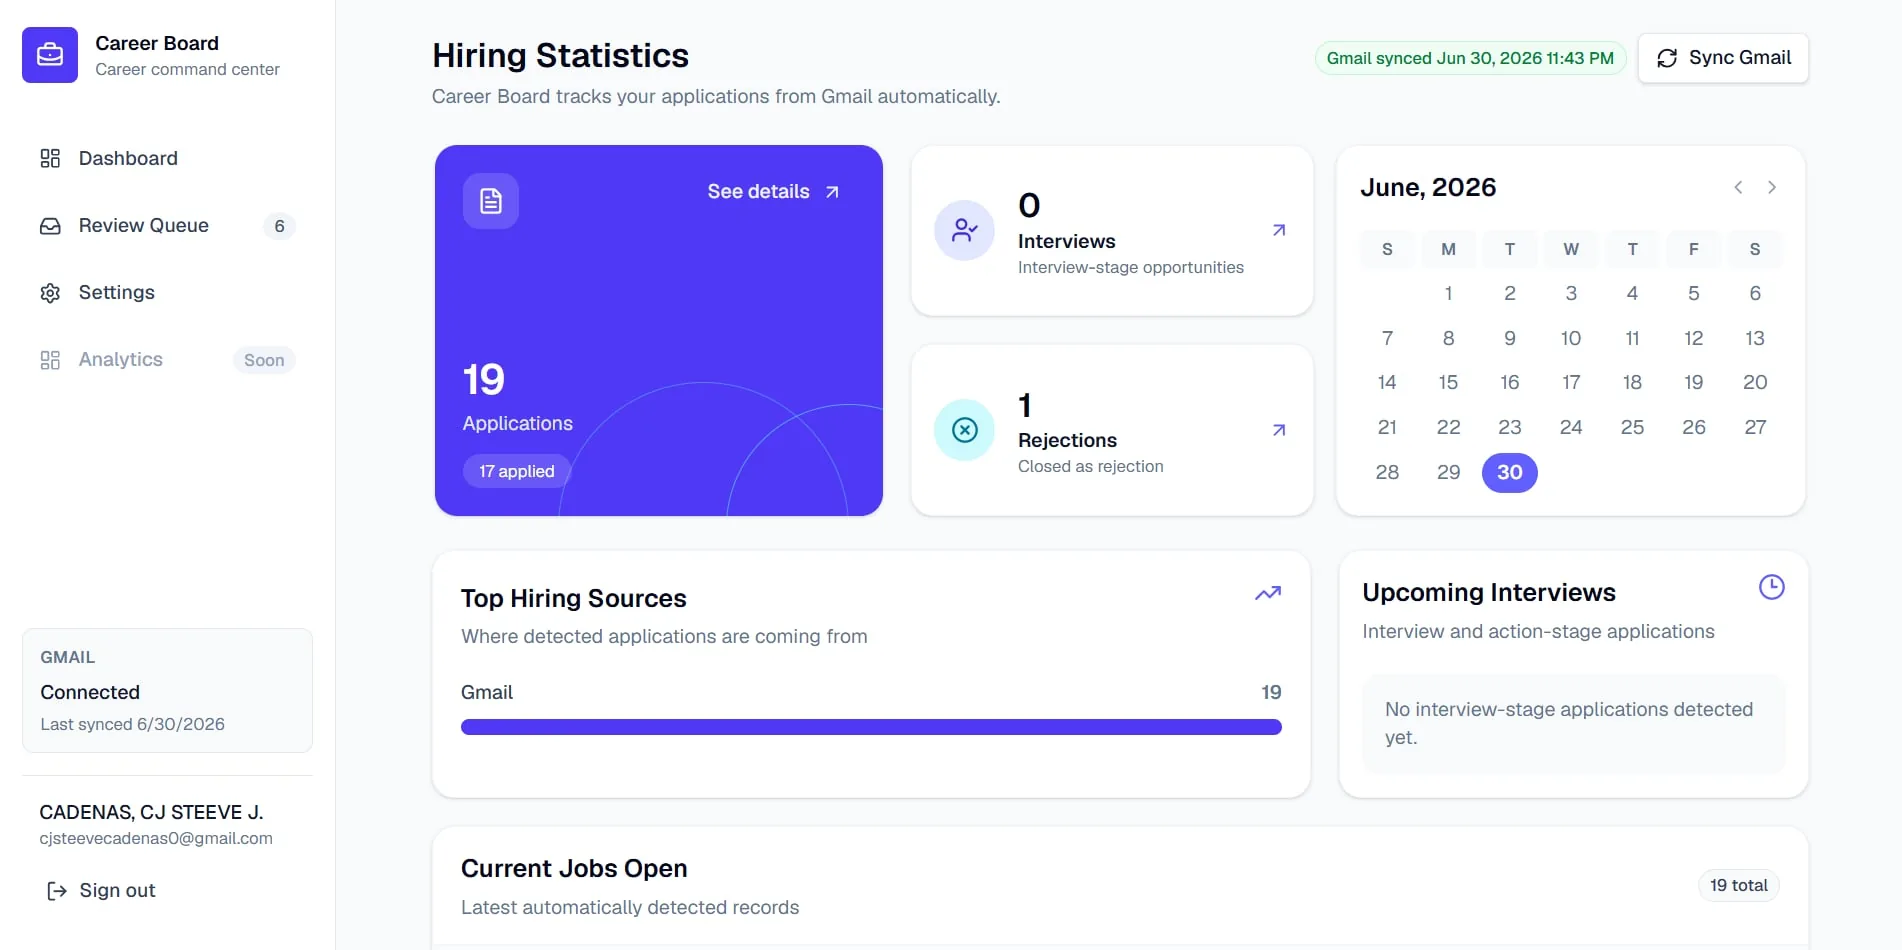Select June 30 in the calendar
Viewport: 1902px width, 950px height.
(x=1510, y=472)
